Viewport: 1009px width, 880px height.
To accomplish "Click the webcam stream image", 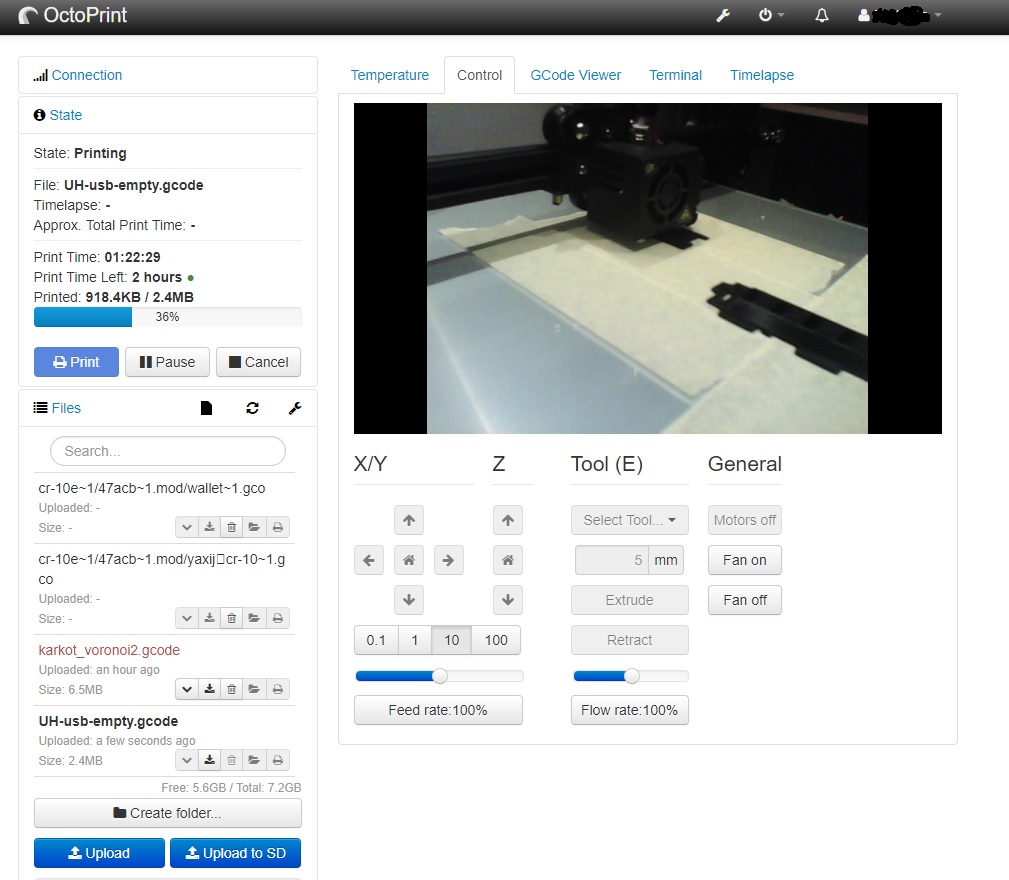I will coord(647,268).
